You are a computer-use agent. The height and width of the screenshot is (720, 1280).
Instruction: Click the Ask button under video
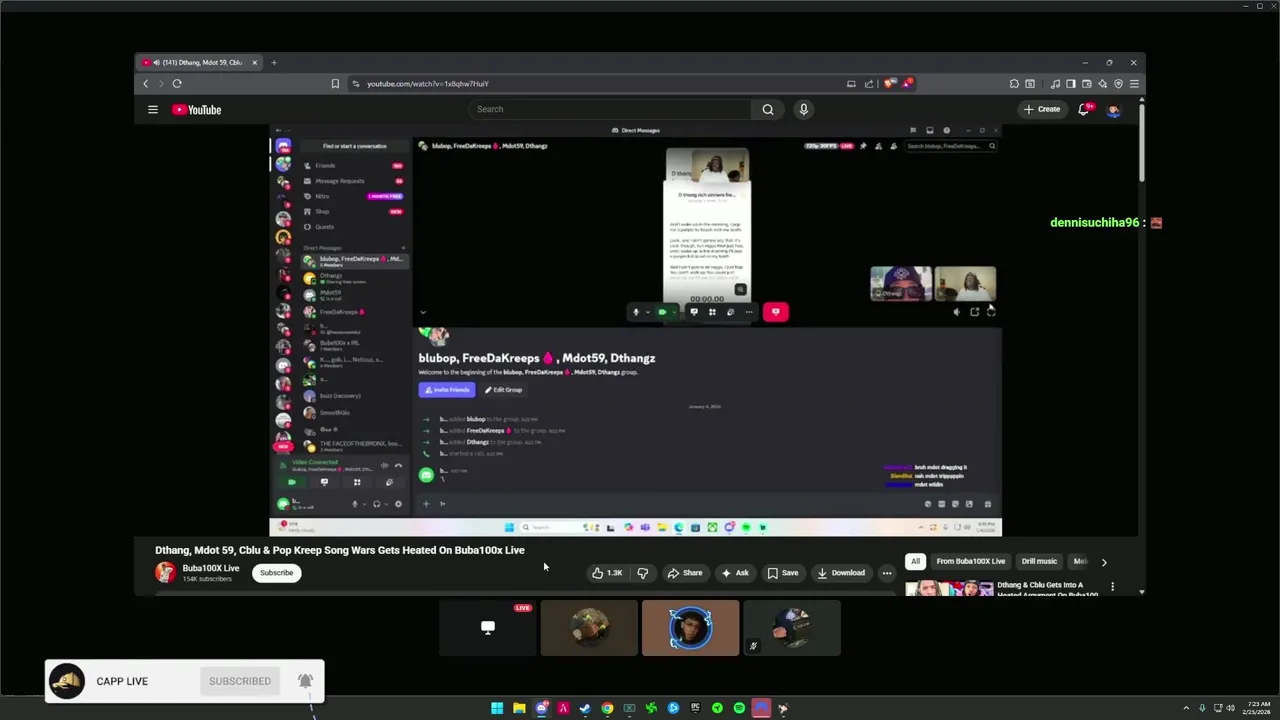click(735, 573)
